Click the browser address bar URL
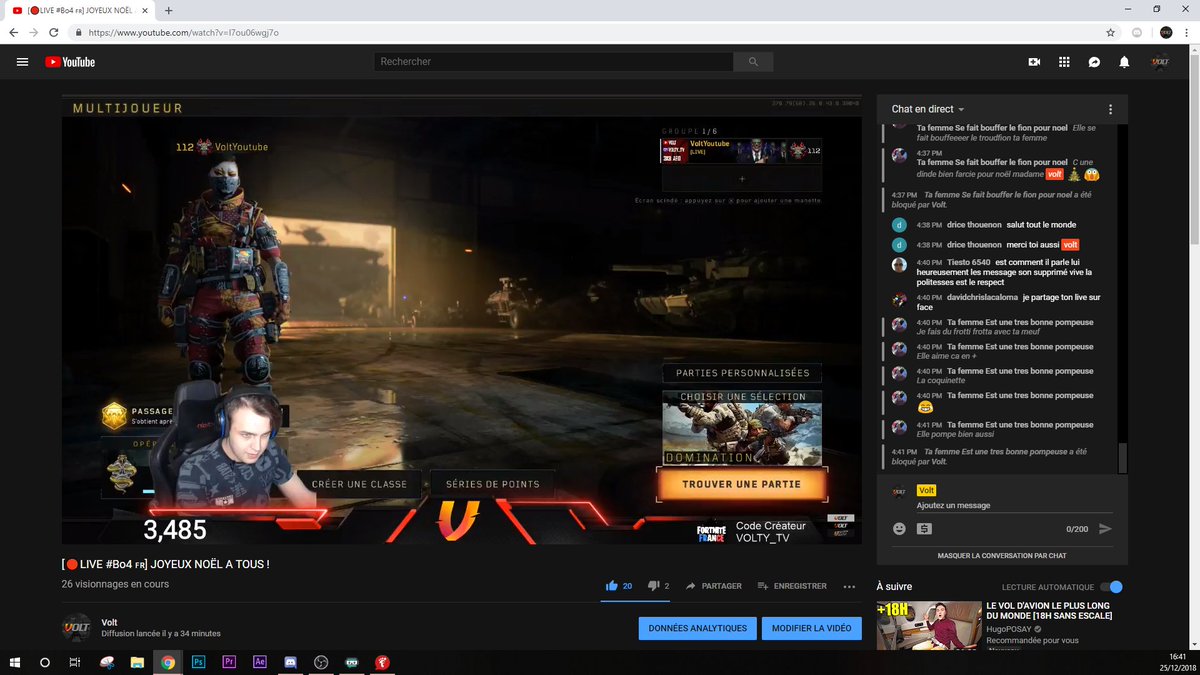 click(183, 32)
